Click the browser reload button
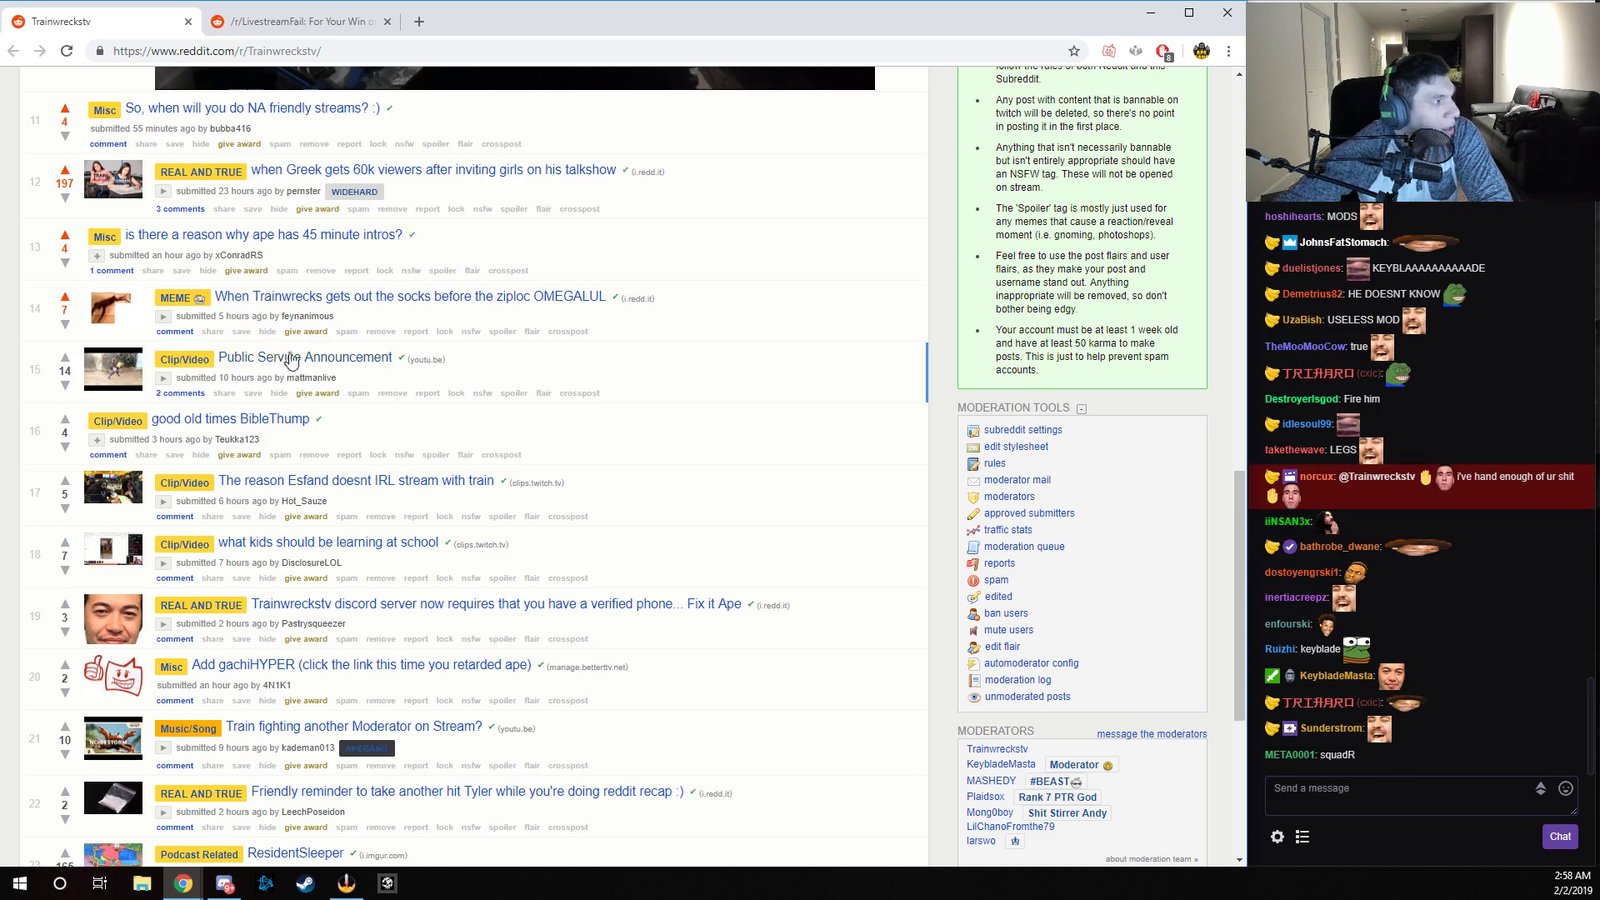 coord(67,51)
